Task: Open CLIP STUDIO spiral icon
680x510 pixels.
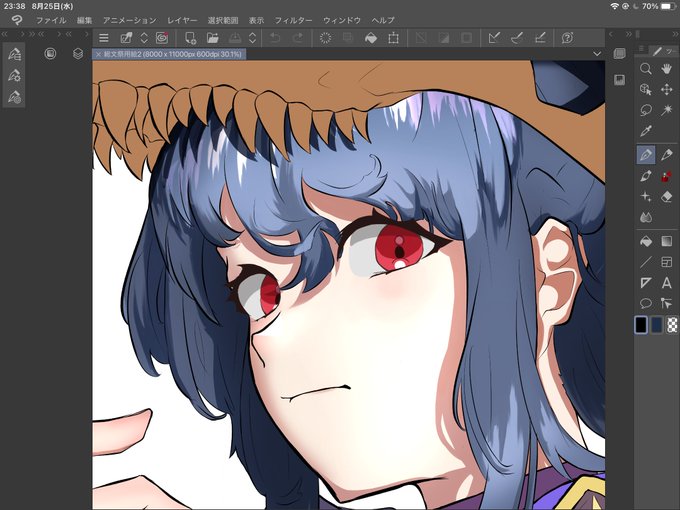Action: pos(162,38)
